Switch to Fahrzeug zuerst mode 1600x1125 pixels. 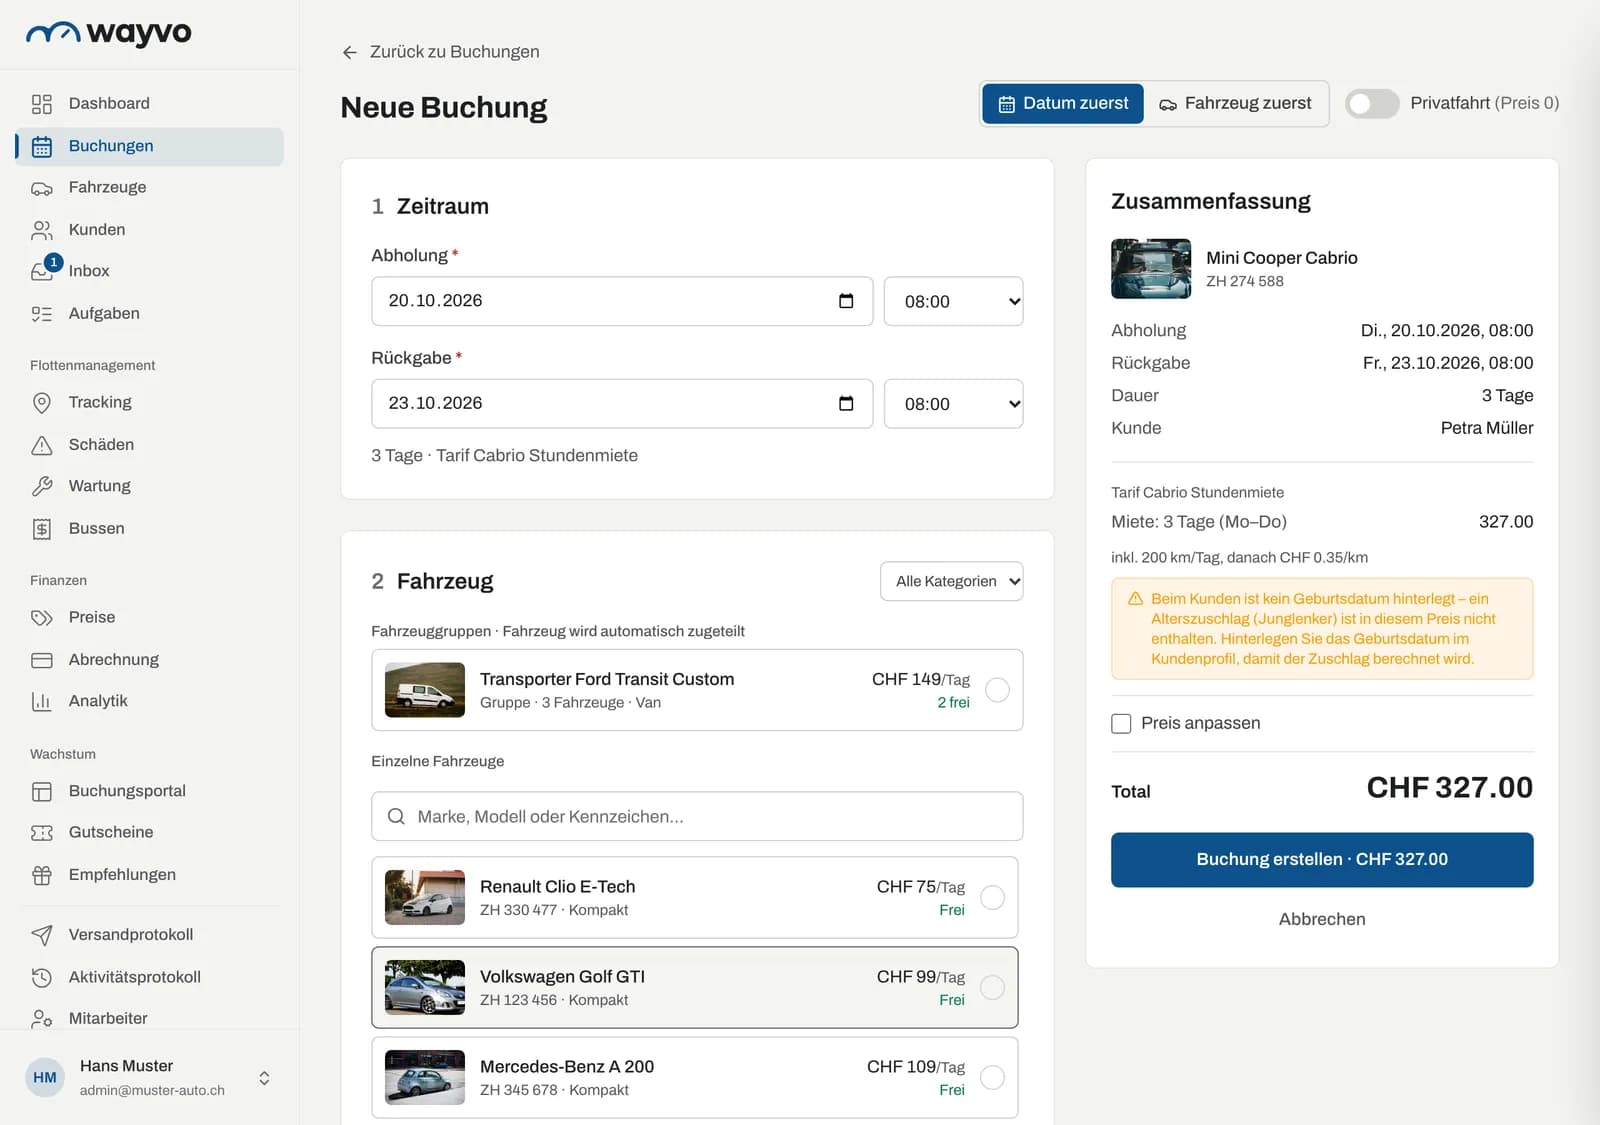[1236, 104]
